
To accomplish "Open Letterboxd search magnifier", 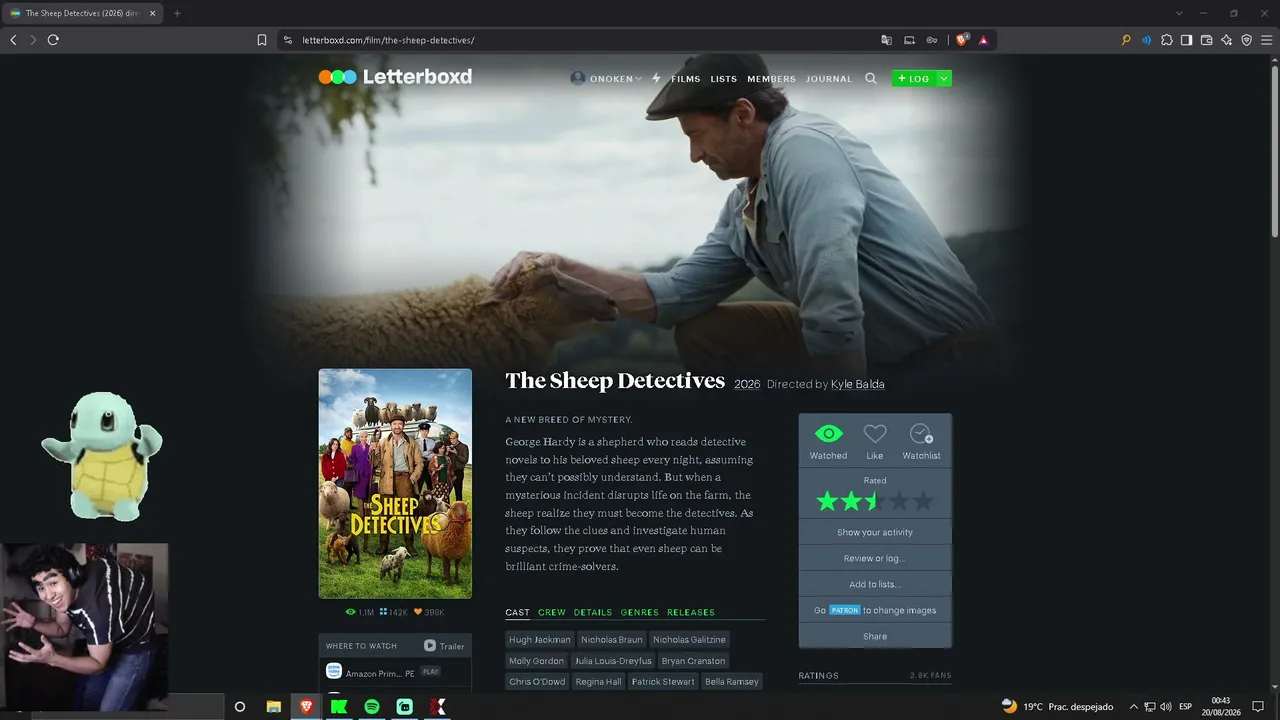I will pyautogui.click(x=871, y=78).
